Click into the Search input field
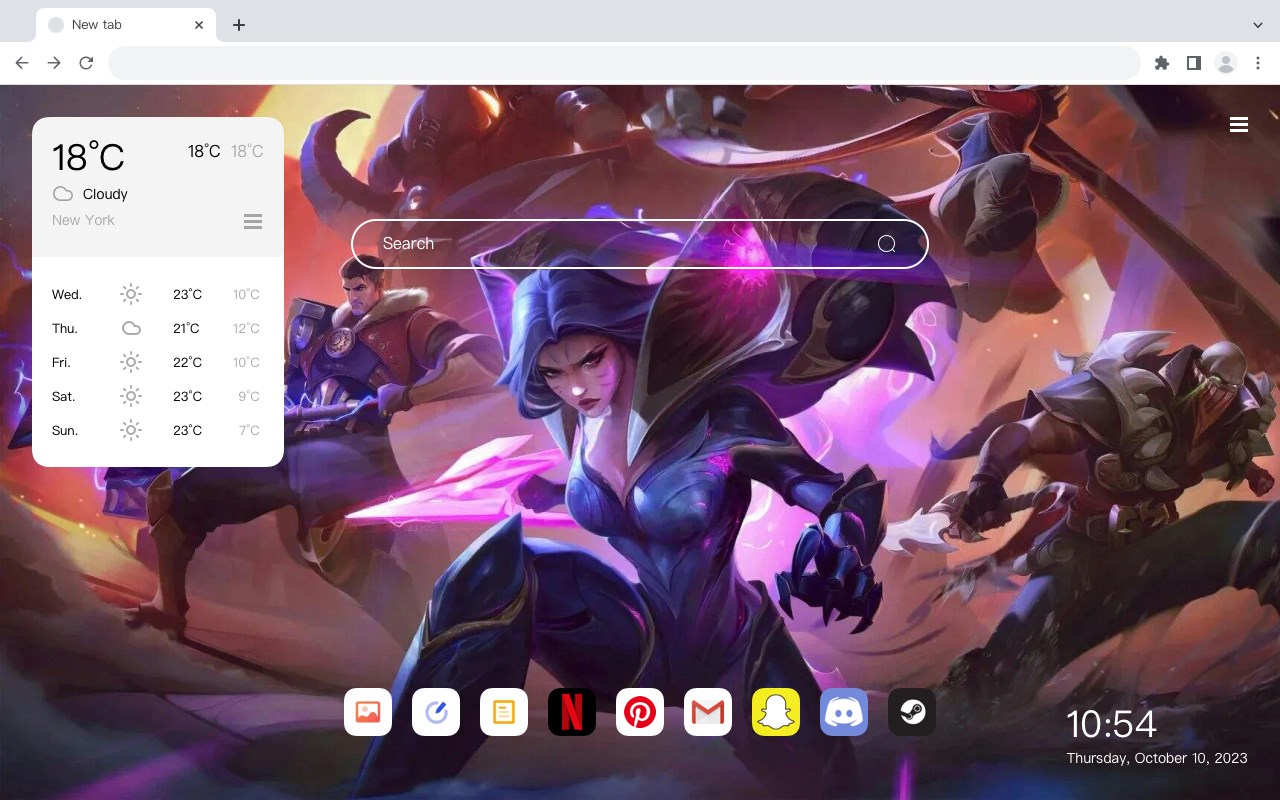 (640, 244)
